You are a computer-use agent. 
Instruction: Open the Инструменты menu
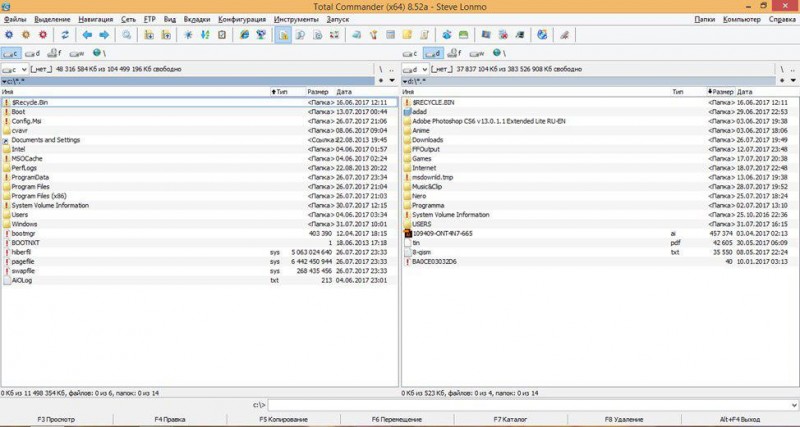296,19
